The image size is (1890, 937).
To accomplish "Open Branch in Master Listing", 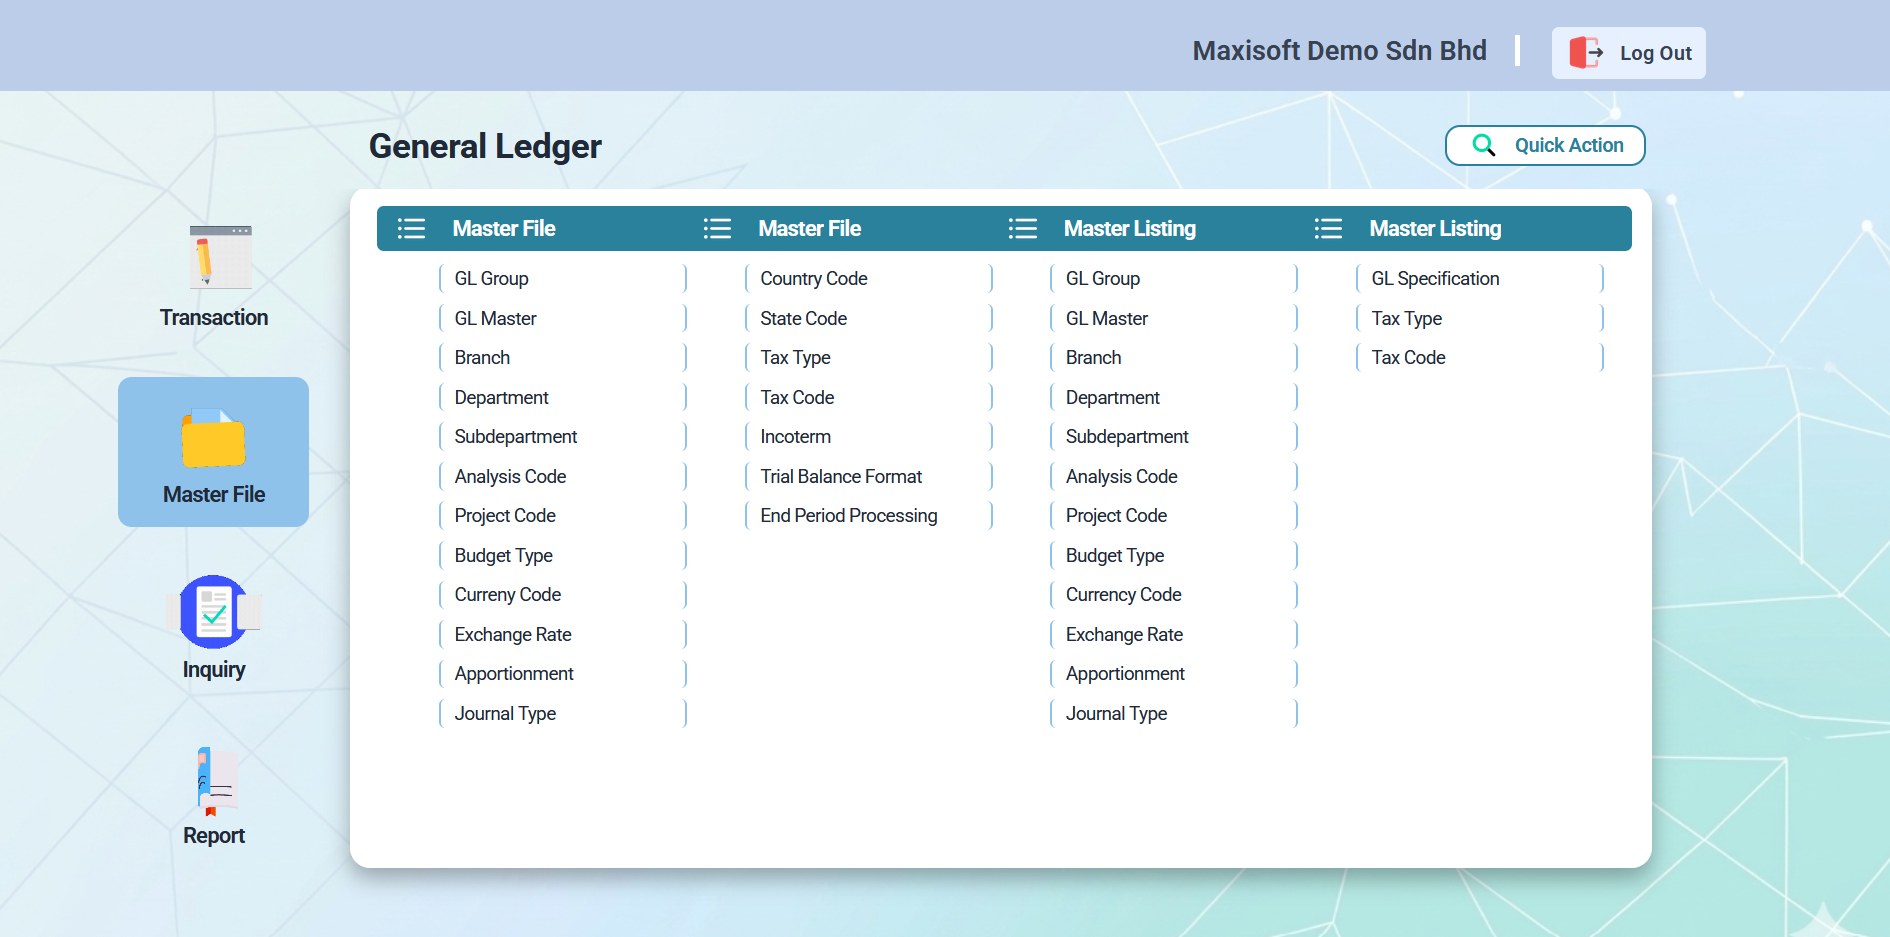I will pyautogui.click(x=1174, y=357).
